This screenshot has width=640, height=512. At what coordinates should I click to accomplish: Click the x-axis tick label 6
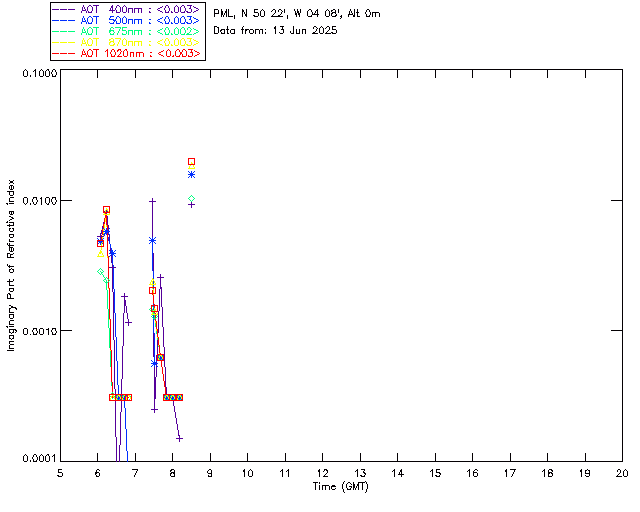(x=98, y=473)
